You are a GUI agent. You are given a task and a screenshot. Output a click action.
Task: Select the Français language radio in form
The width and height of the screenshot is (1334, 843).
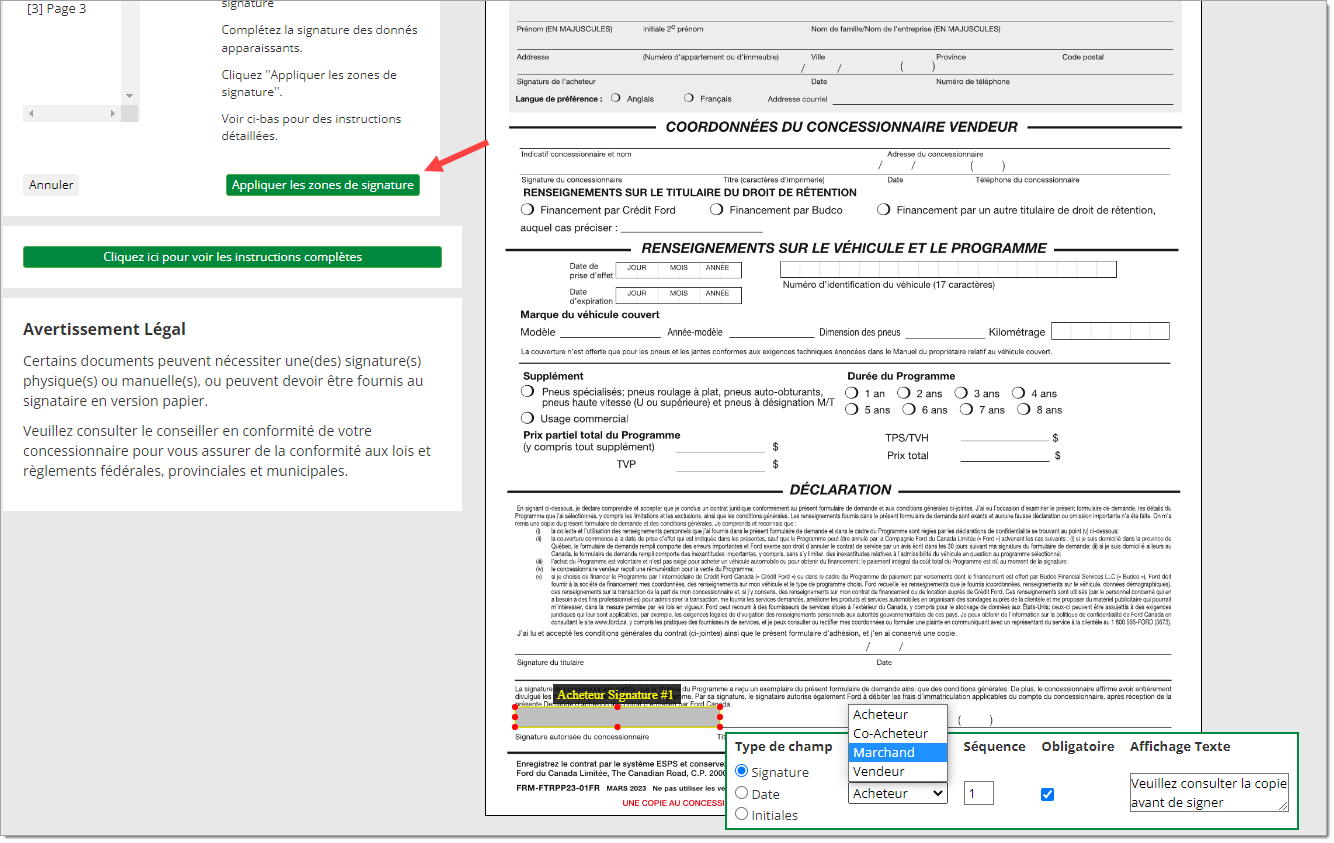tap(689, 98)
